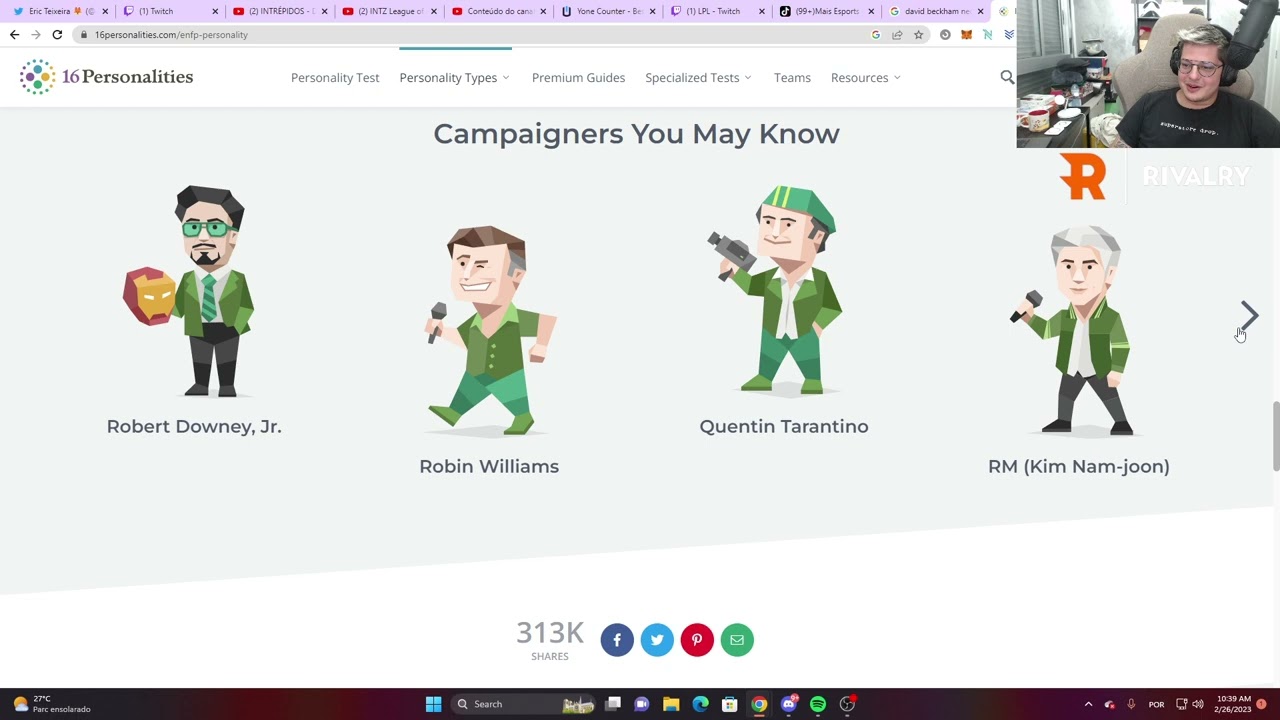Switch to the david beckham search tab
The width and height of the screenshot is (1280, 720).
pyautogui.click(x=933, y=11)
